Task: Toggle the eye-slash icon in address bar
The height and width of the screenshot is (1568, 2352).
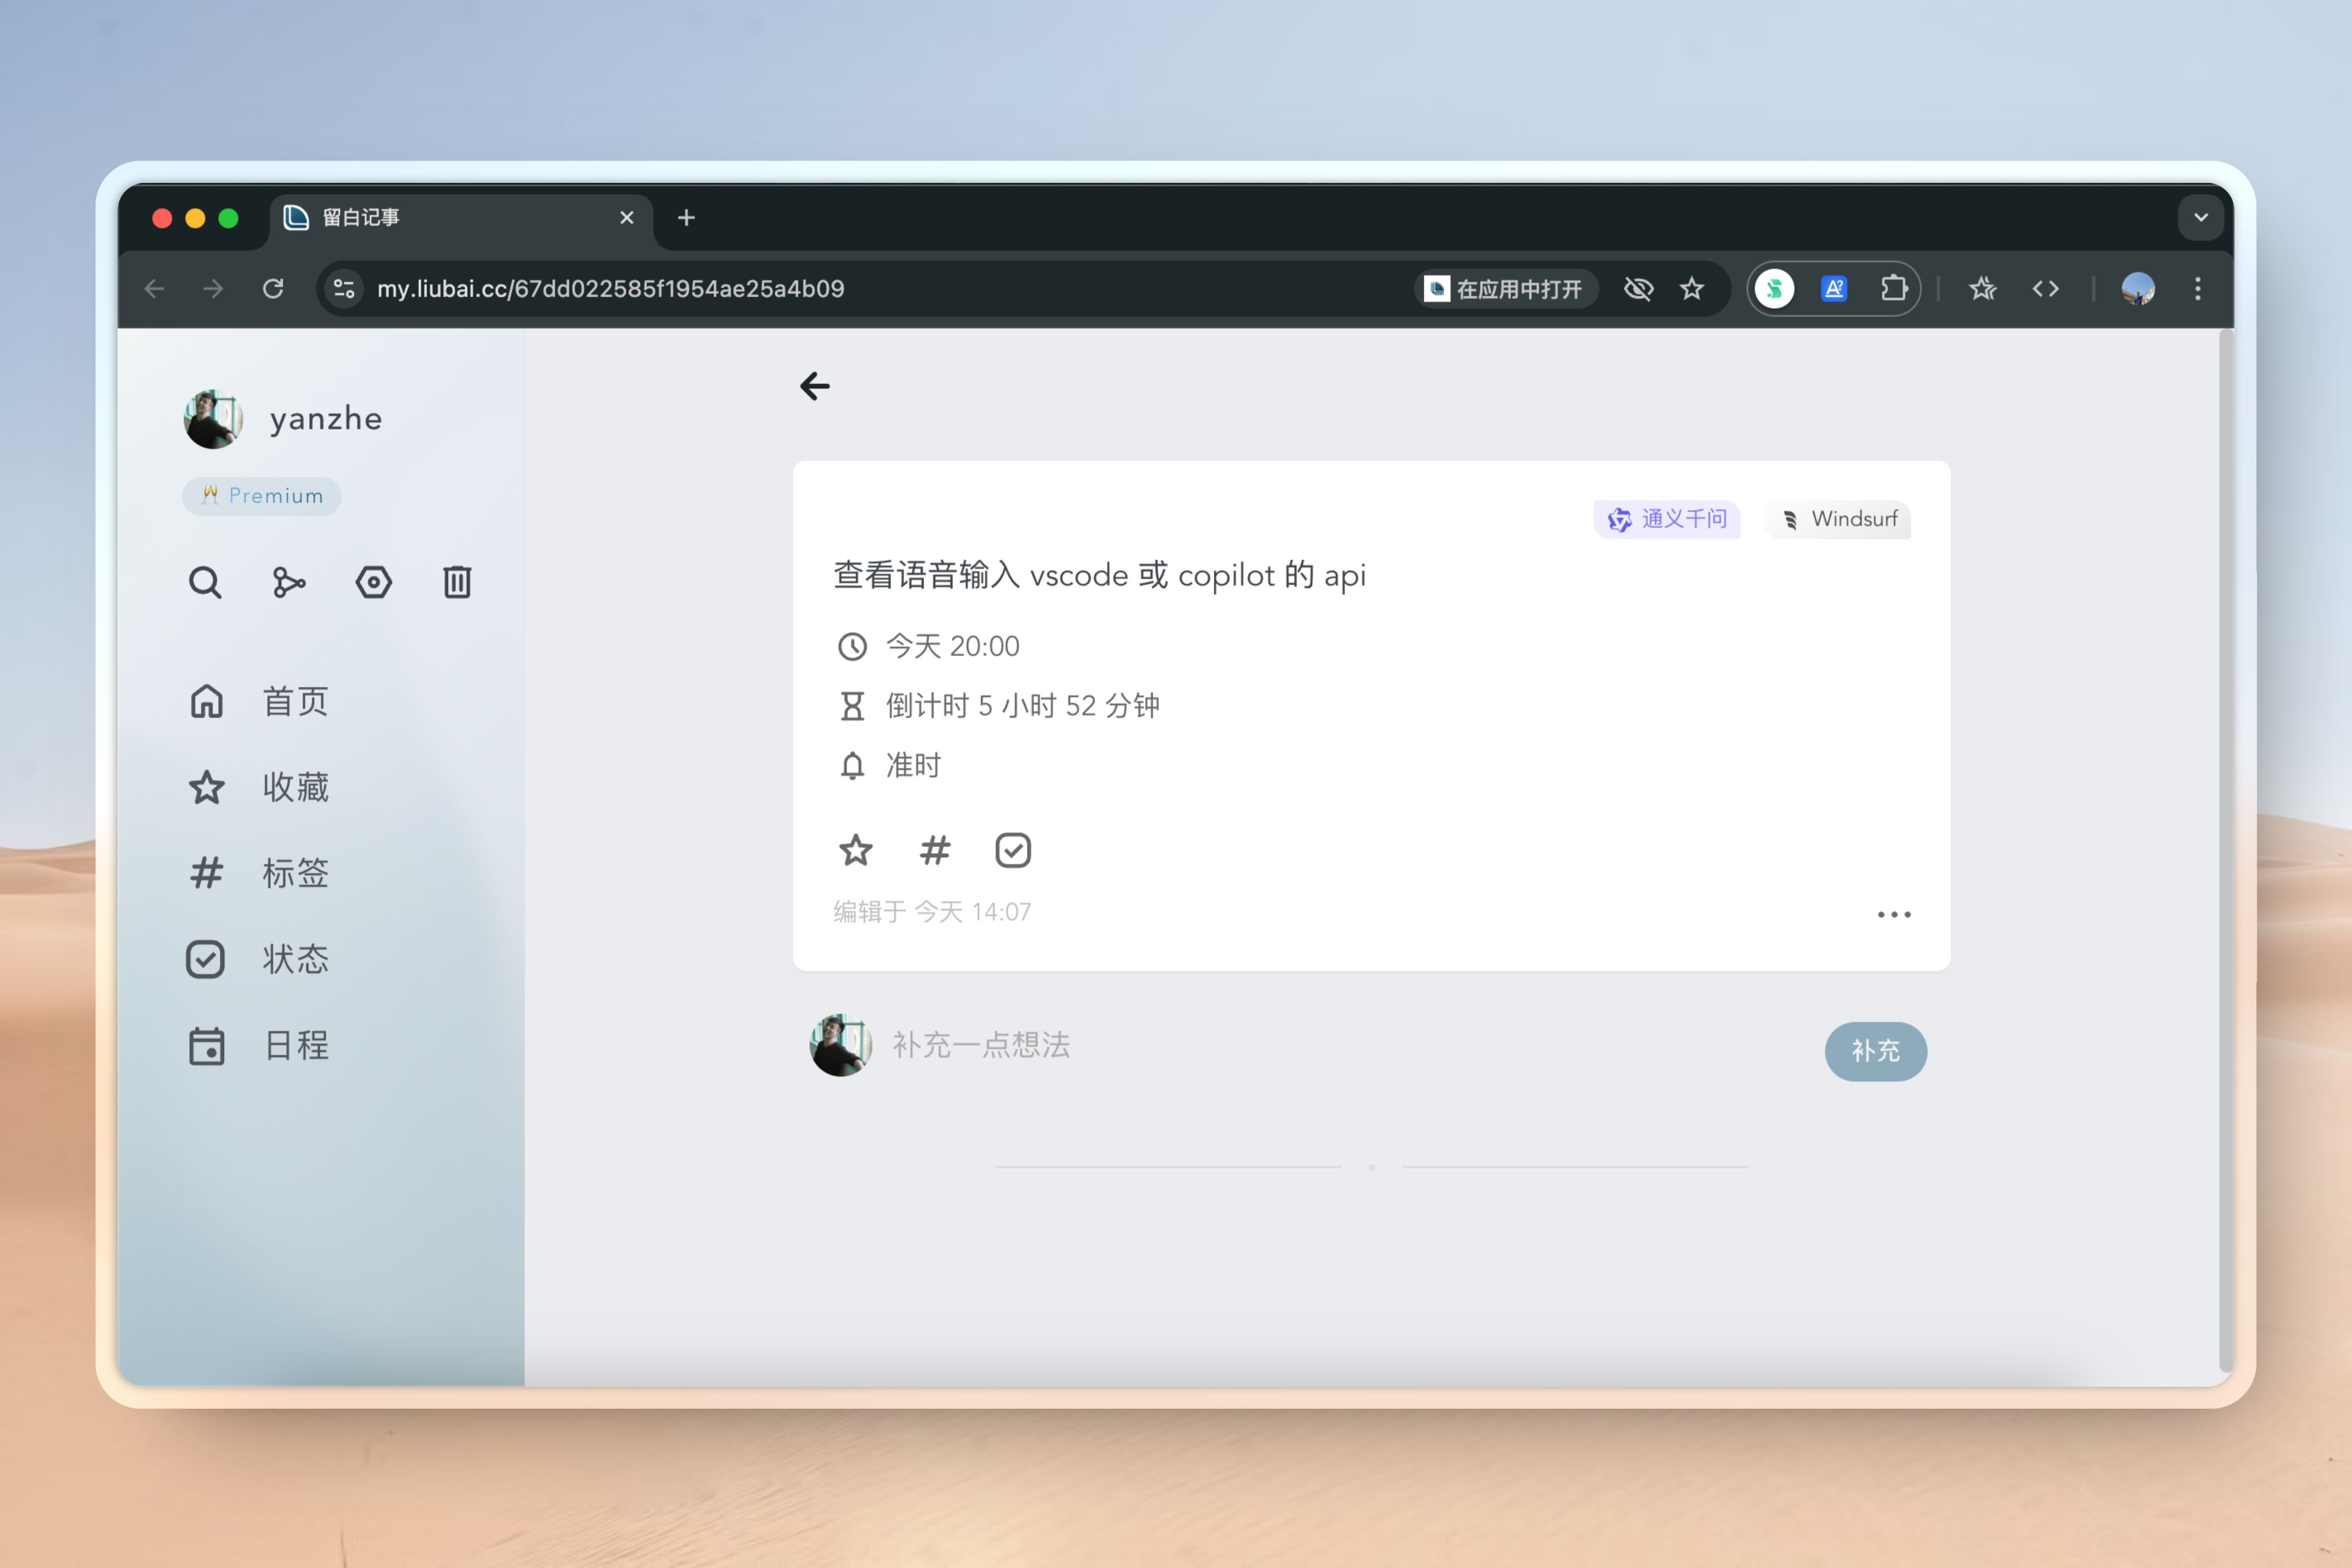Action: (x=1638, y=289)
